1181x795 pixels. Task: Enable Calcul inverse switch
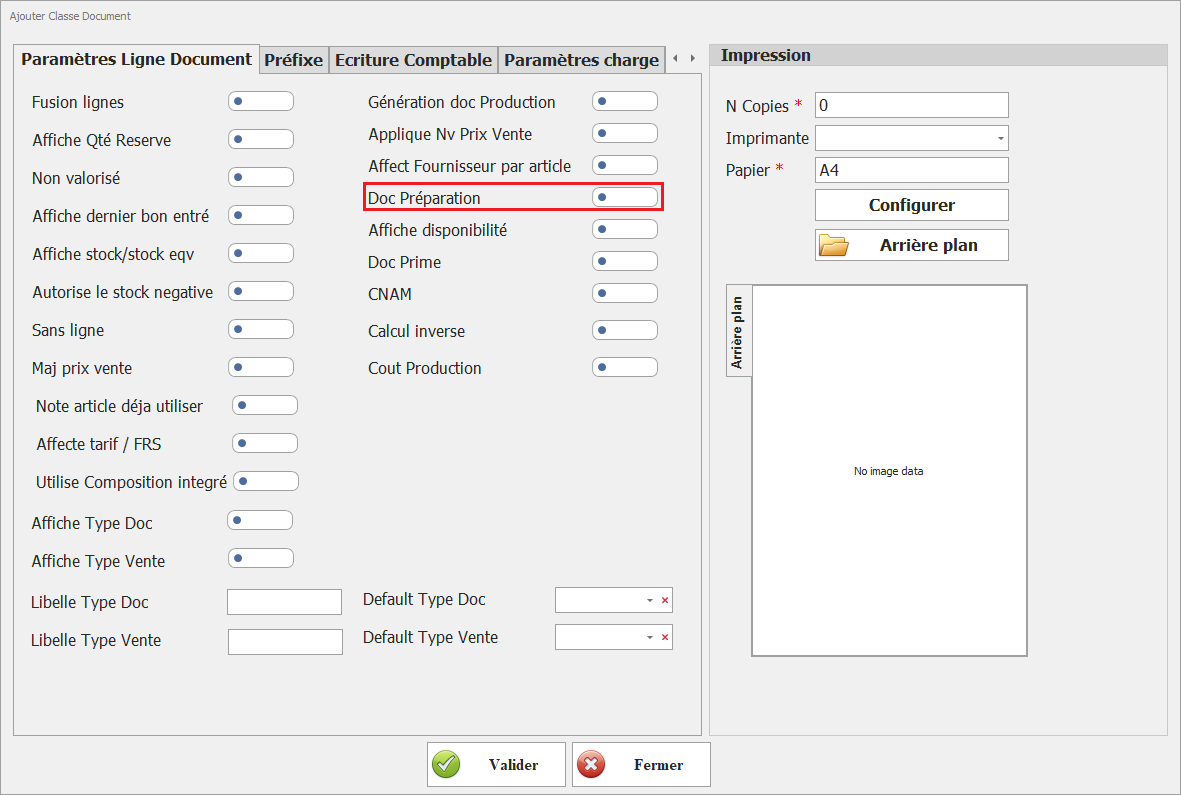(x=624, y=330)
